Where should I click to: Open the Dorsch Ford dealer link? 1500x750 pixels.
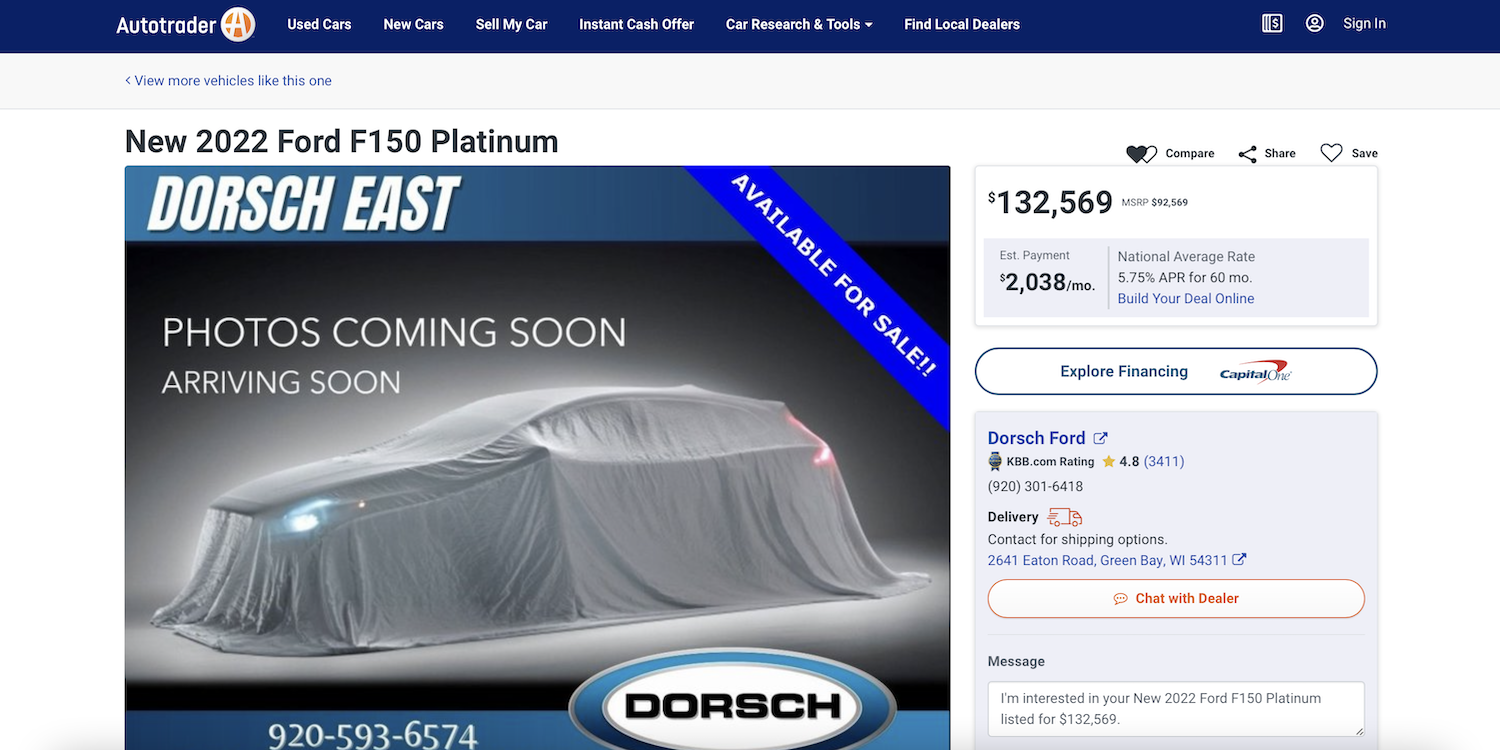[x=1036, y=438]
